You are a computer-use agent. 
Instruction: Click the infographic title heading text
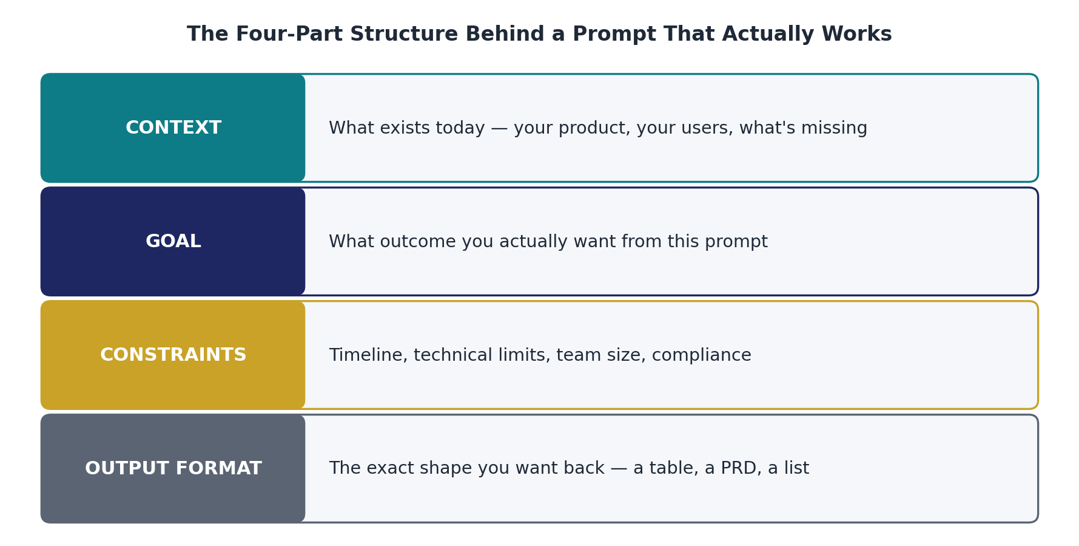(540, 34)
